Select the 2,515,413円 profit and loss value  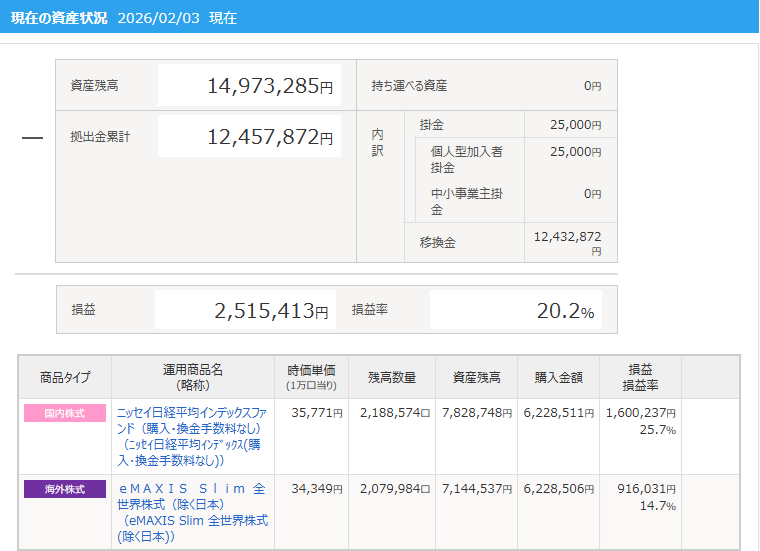(x=270, y=311)
